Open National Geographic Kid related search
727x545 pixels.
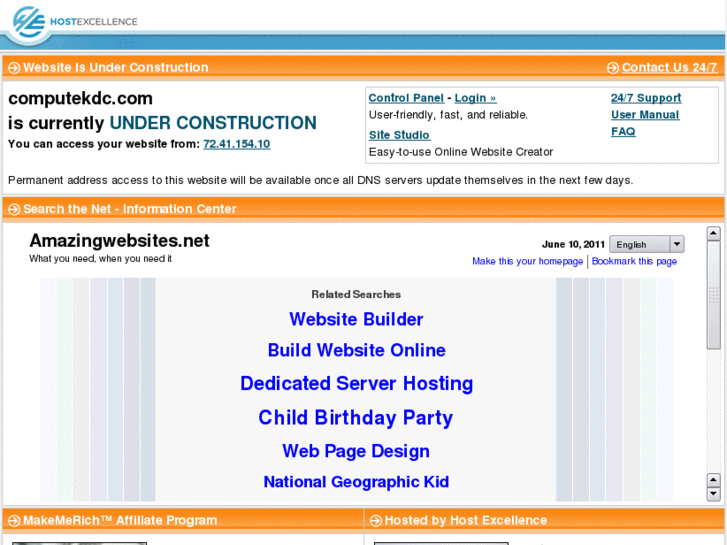[x=356, y=482]
